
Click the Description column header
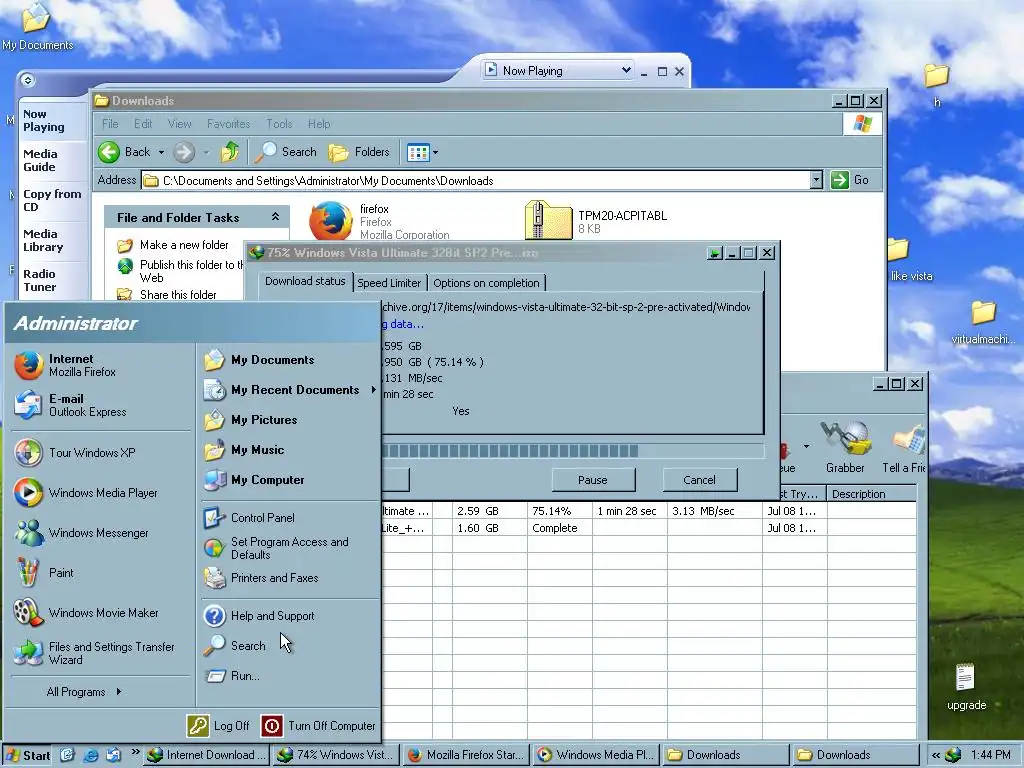tap(871, 494)
